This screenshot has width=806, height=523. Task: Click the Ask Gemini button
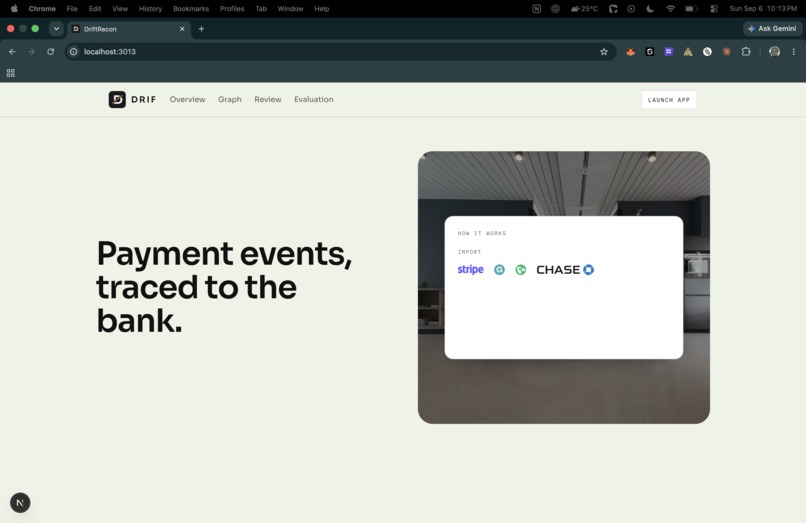pyautogui.click(x=772, y=29)
